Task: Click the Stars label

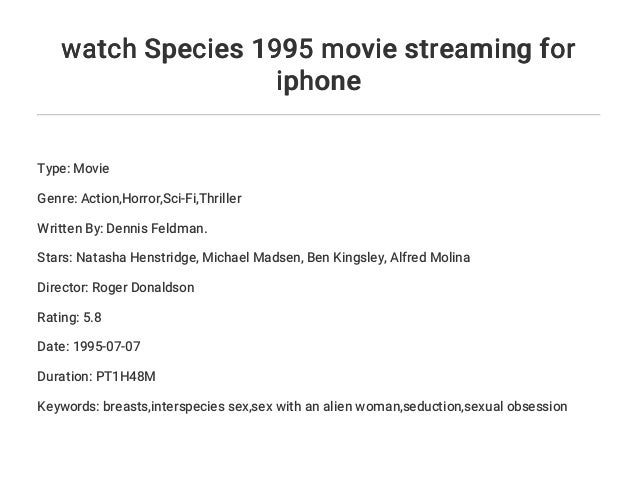Action: click(55, 258)
